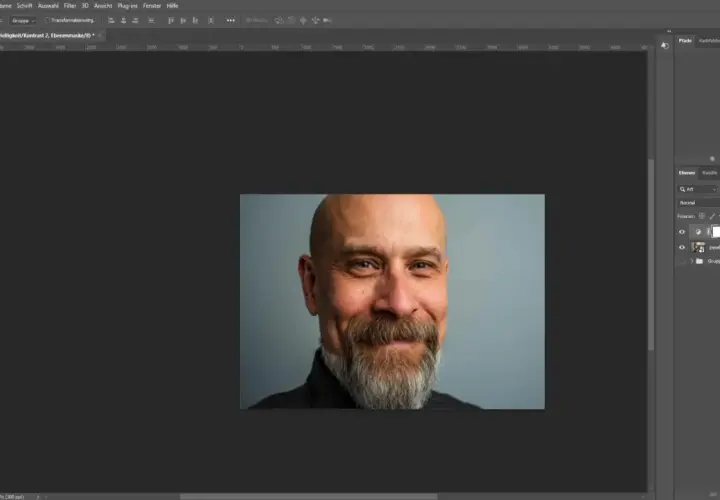Click the 3D roll object icon
This screenshot has height=500, width=720.
click(291, 20)
